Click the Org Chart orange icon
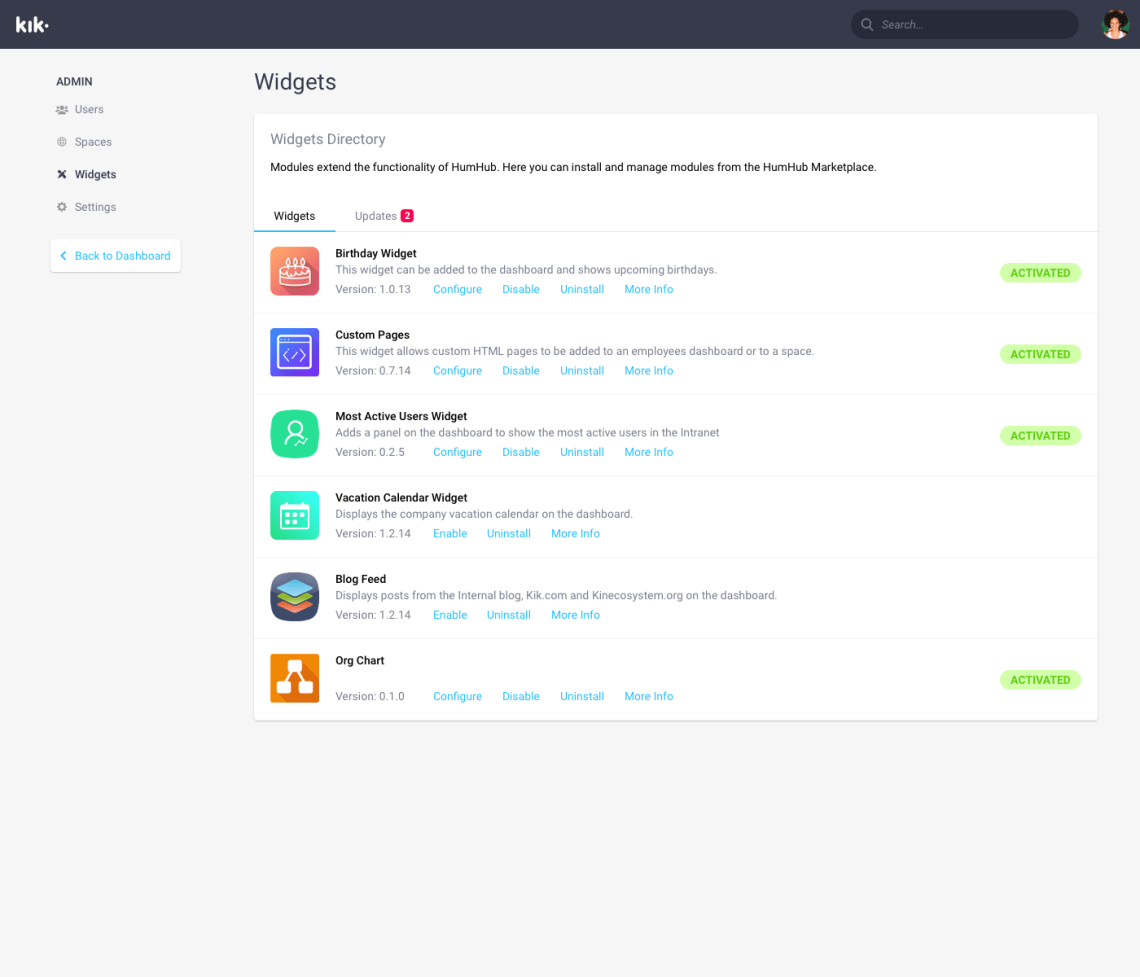The image size is (1140, 977). tap(294, 678)
